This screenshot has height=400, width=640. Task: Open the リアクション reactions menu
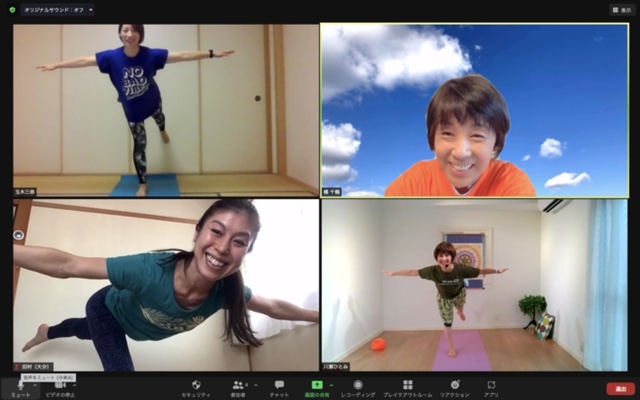[x=455, y=388]
